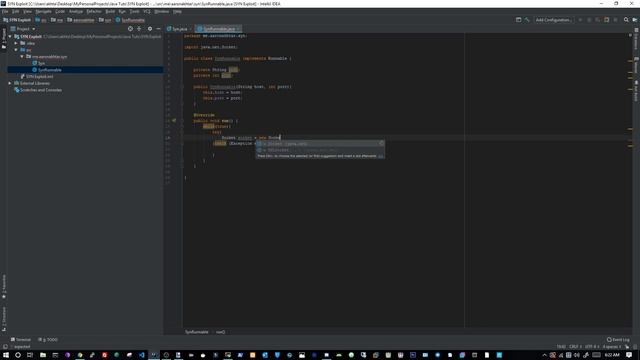Click tool window toggle icon in bottom-left corner

click(x=5, y=347)
